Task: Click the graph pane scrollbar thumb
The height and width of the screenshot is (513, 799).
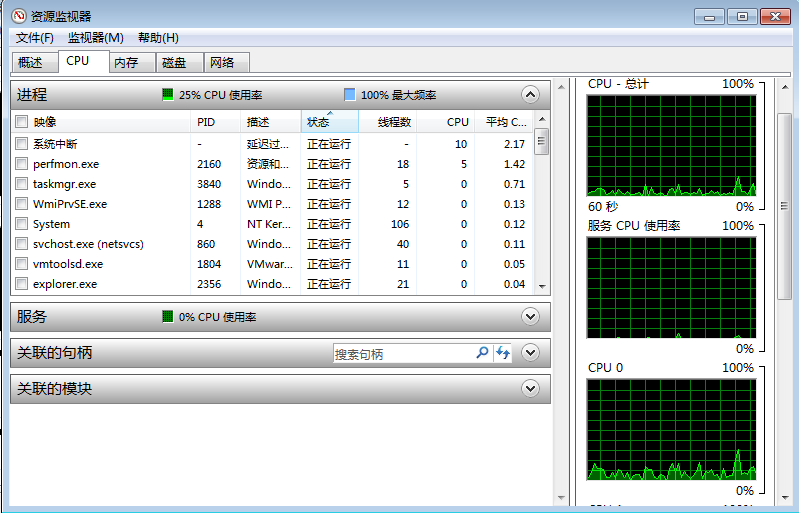Action: 785,206
